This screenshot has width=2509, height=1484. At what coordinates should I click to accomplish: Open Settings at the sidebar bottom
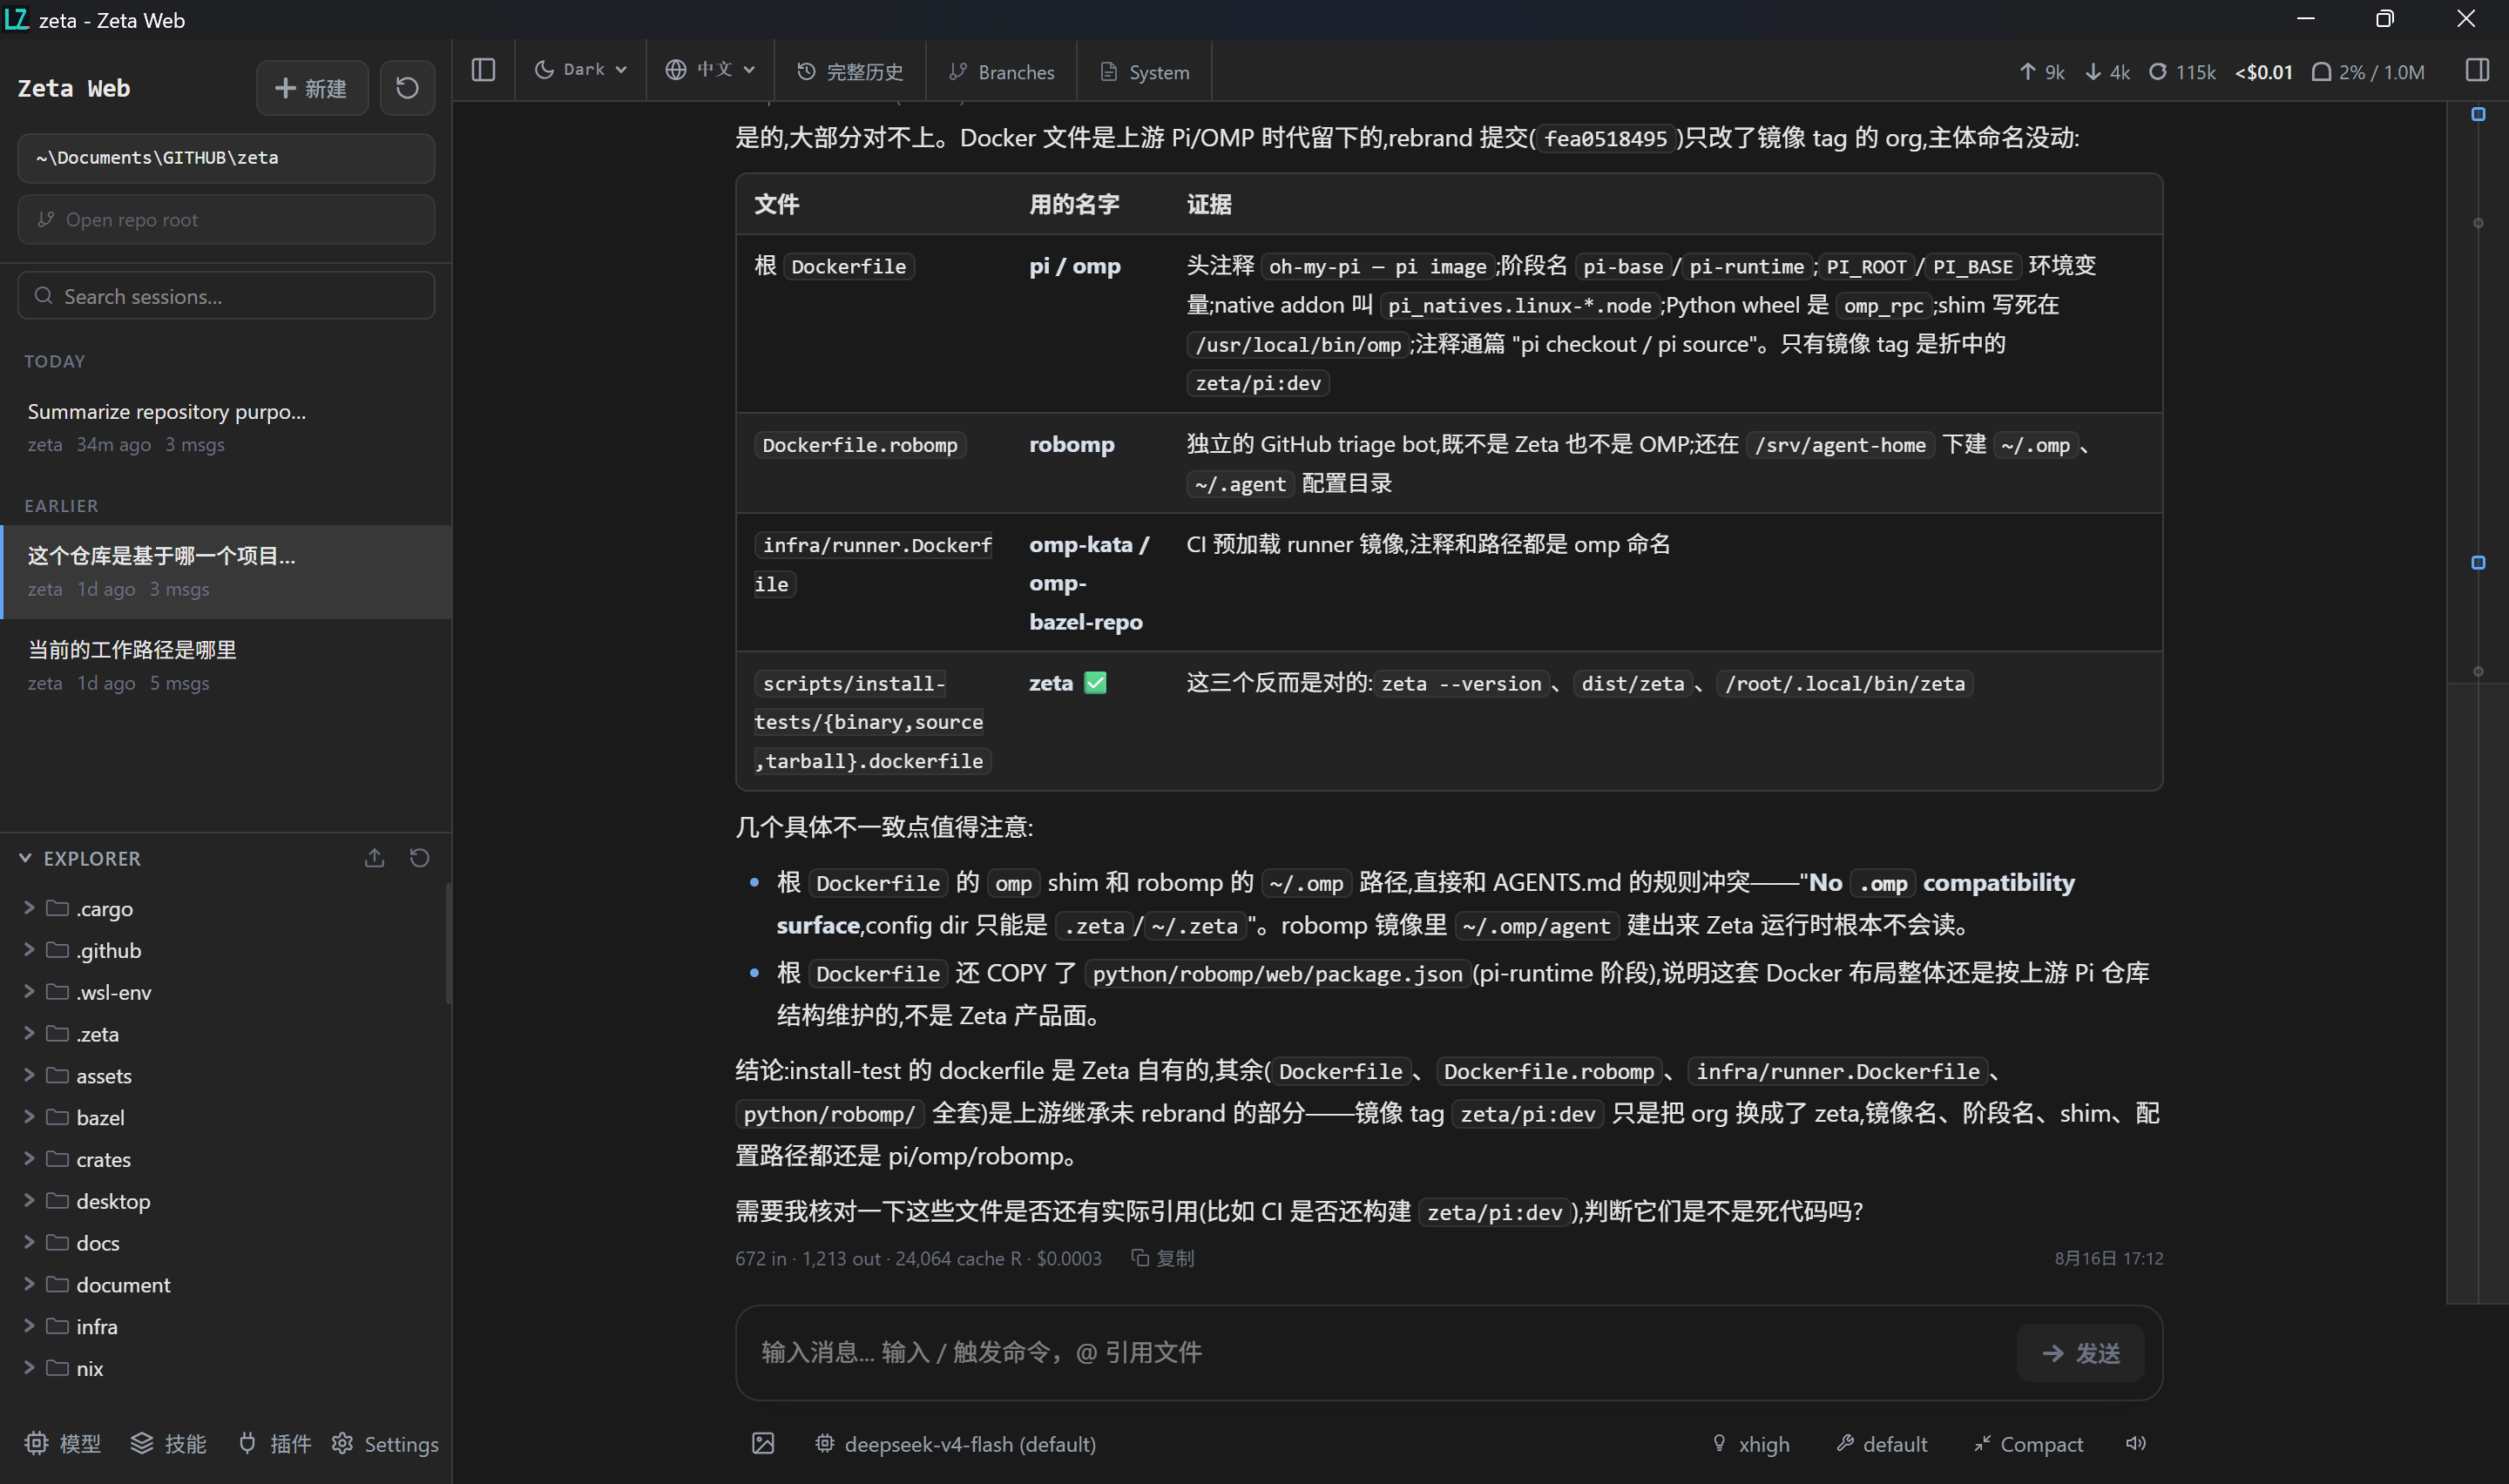tap(385, 1443)
